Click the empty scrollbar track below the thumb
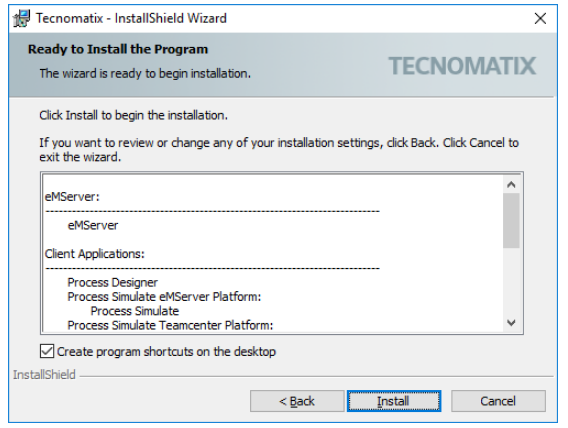Screen dimensions: 568x428 (x=511, y=281)
